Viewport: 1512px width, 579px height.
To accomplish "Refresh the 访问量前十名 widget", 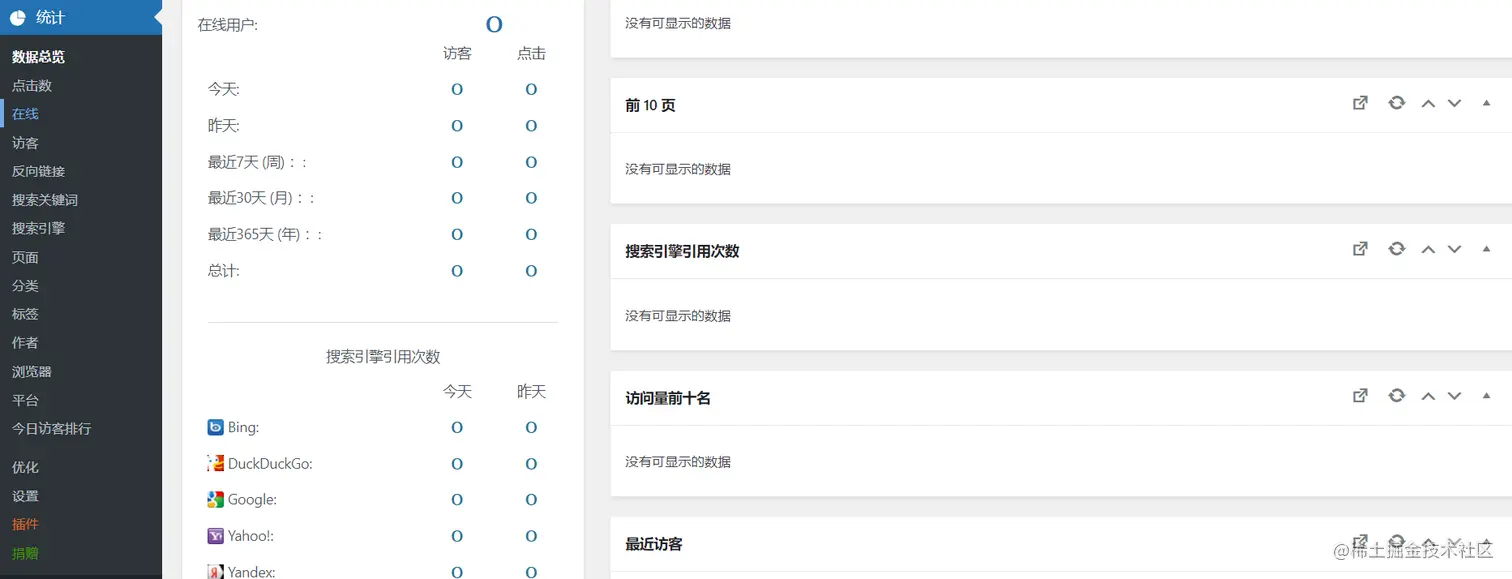I will pos(1397,396).
